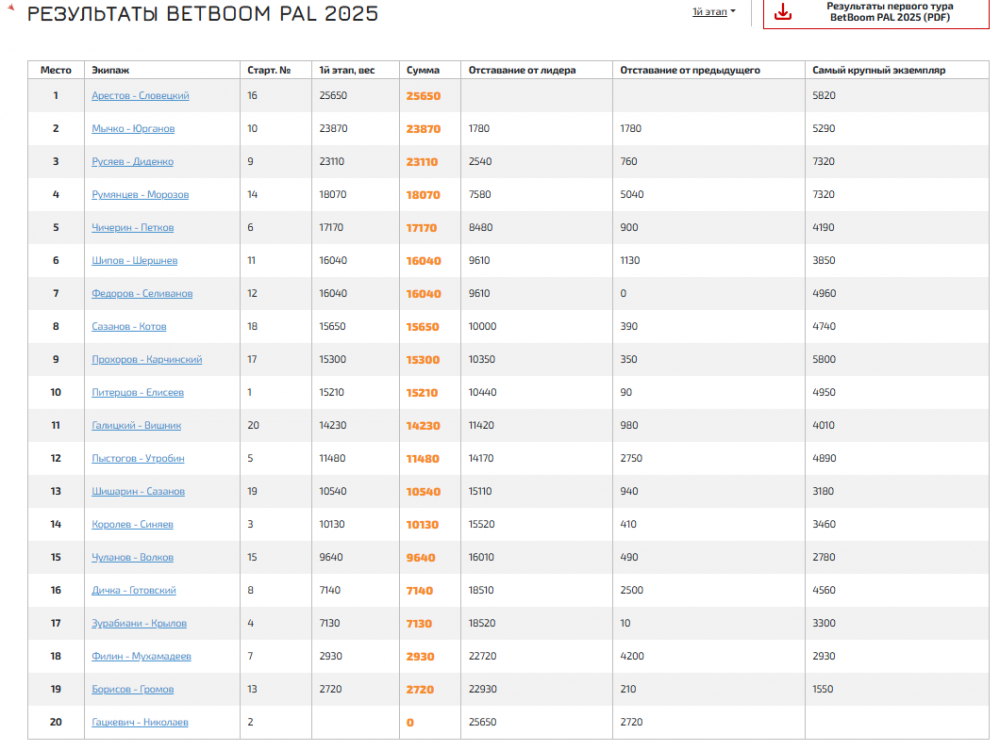1000x750 pixels.
Task: Click the Румянцев - Морозов crew link
Action: tap(140, 195)
